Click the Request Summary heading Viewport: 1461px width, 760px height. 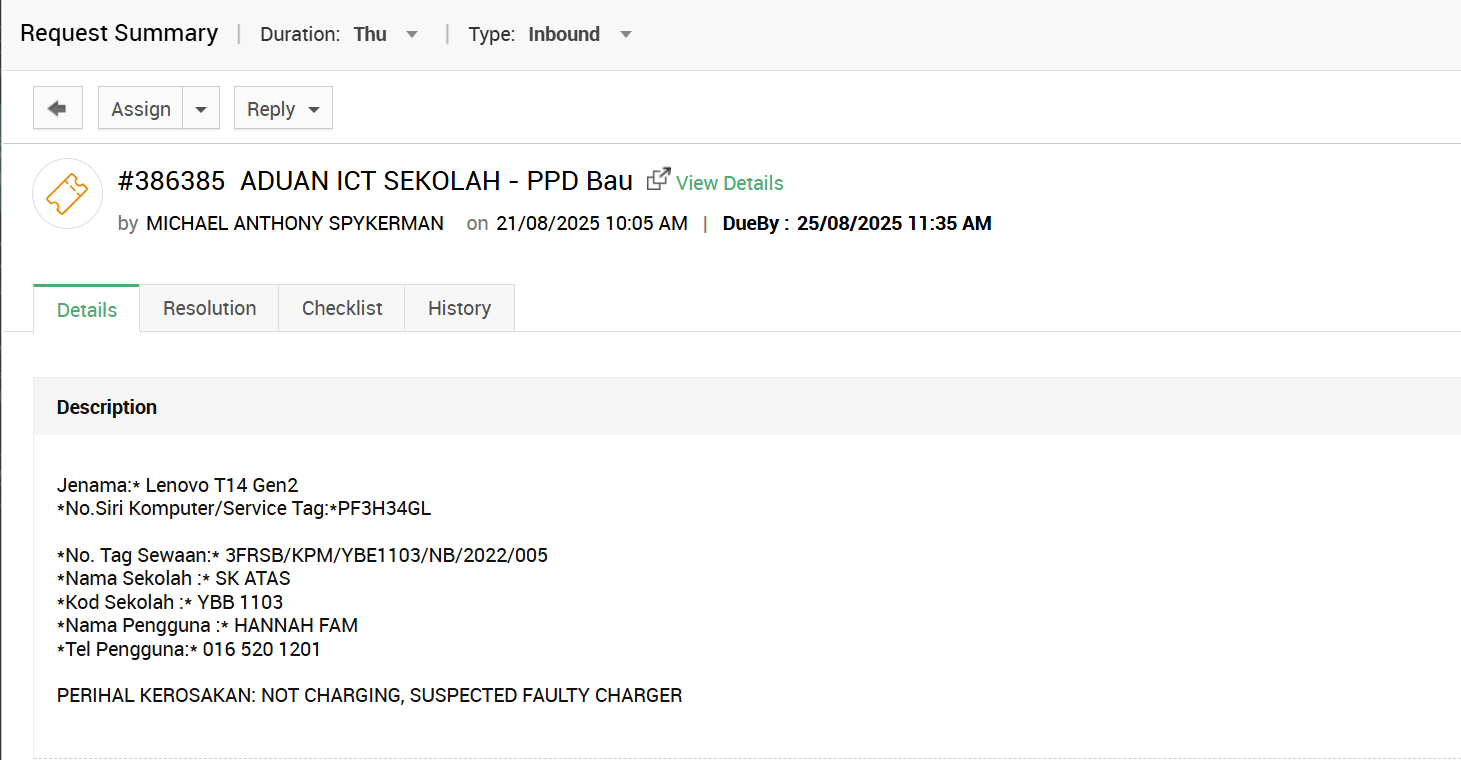pos(119,33)
